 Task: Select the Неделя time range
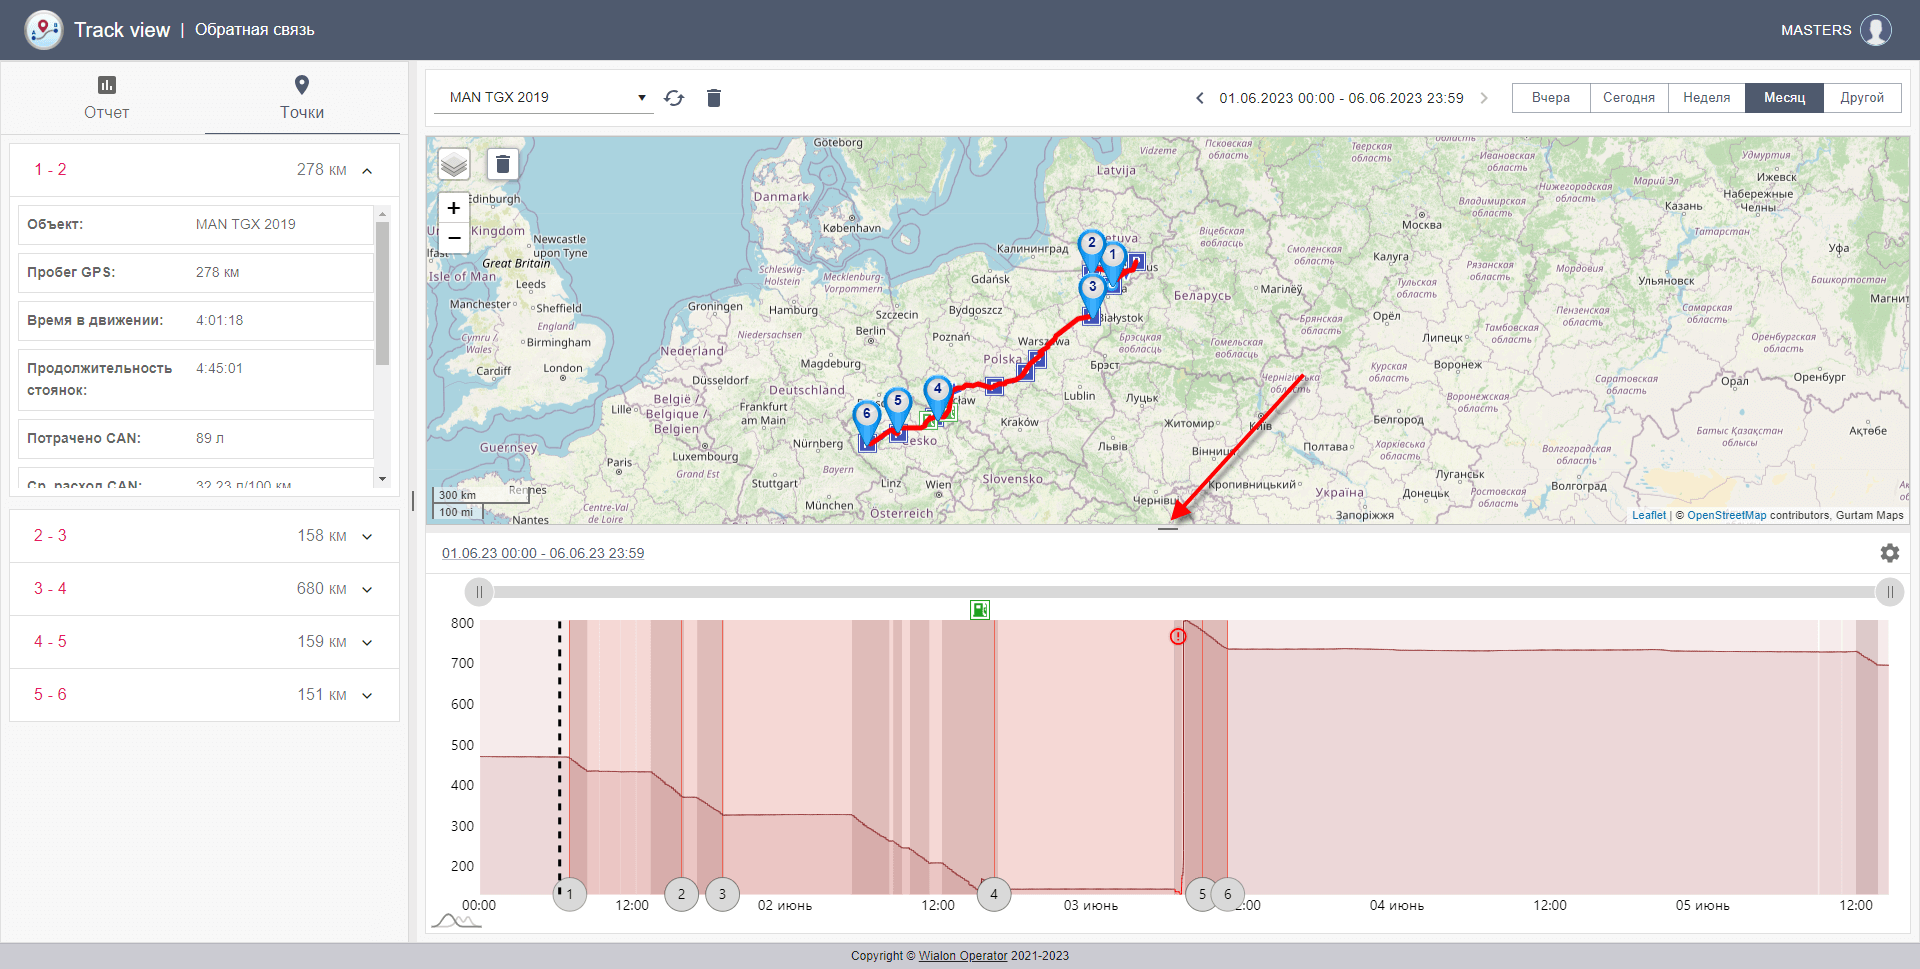click(x=1706, y=98)
